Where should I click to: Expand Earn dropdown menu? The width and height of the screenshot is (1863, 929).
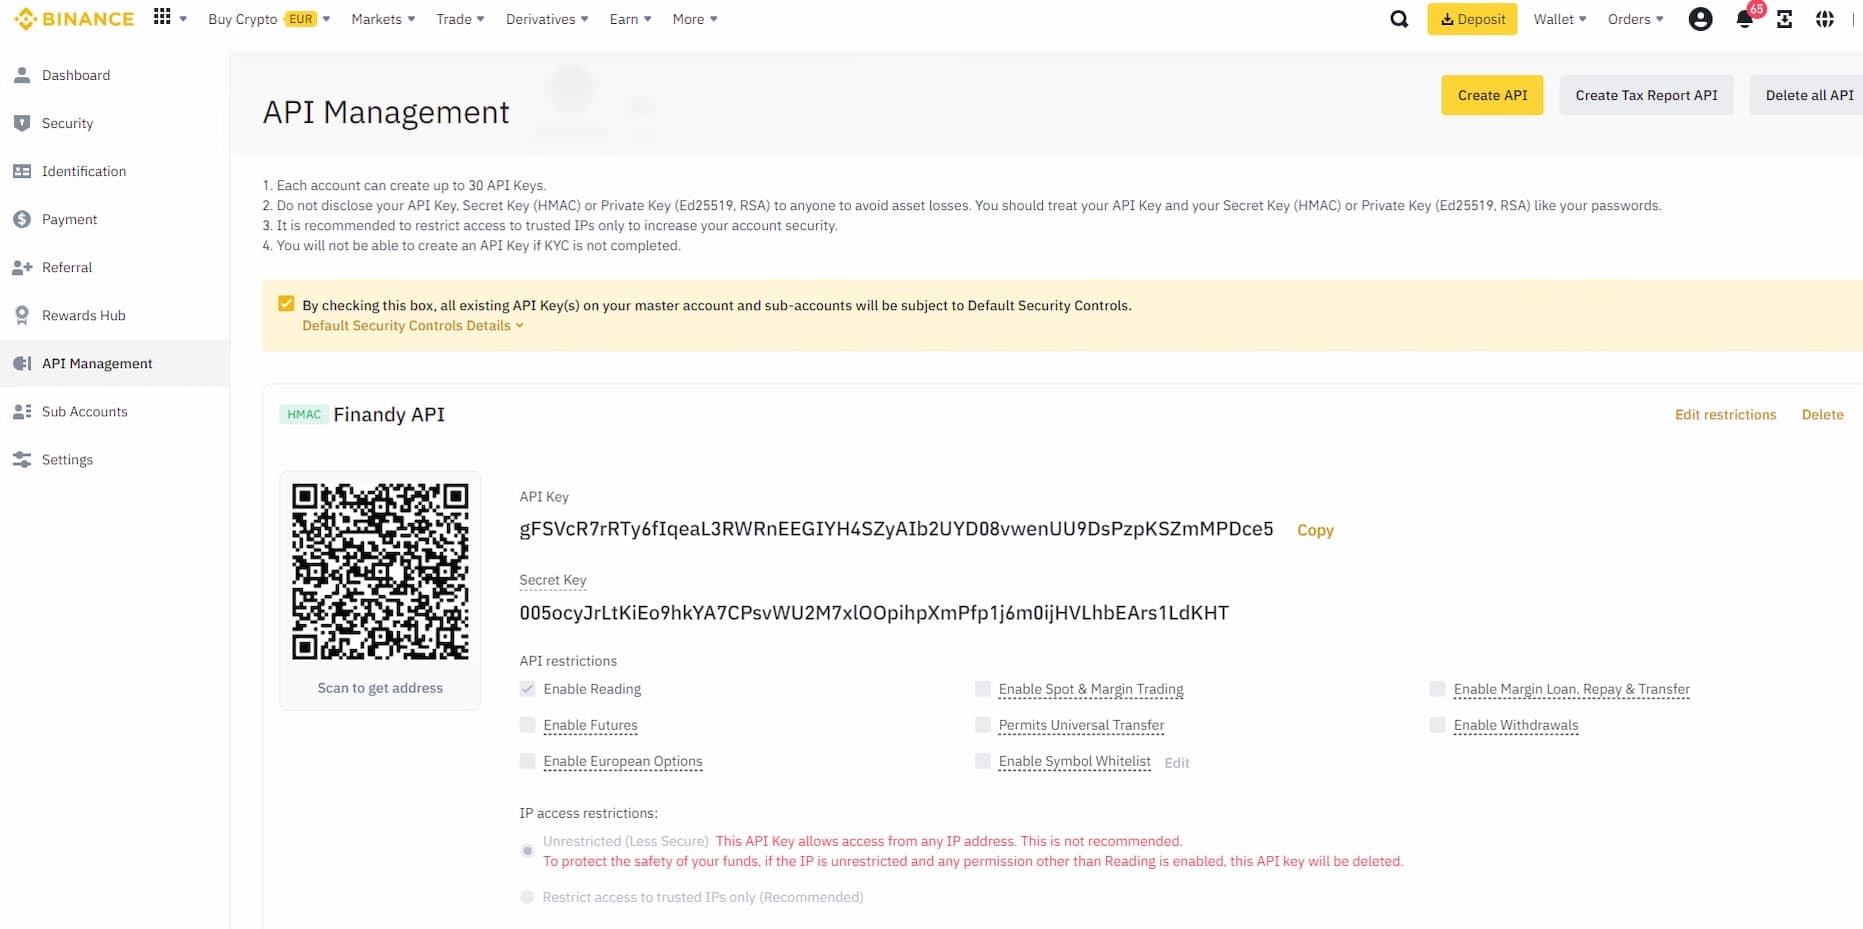[630, 19]
